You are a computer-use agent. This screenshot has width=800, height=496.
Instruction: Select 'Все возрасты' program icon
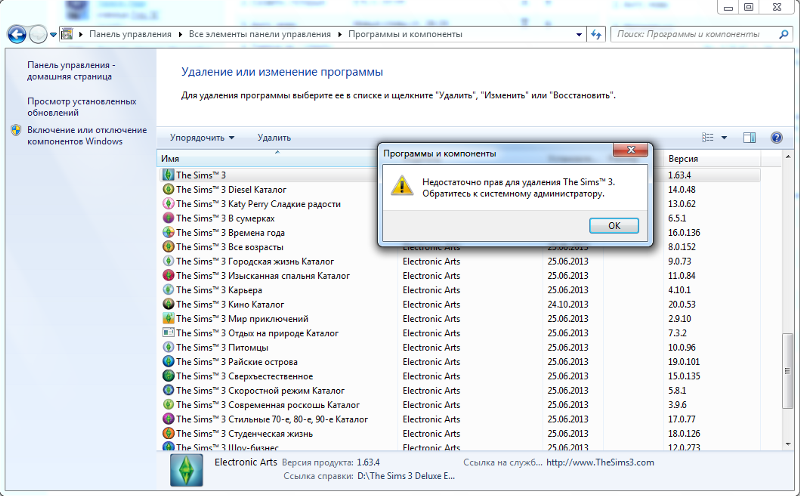pyautogui.click(x=168, y=246)
